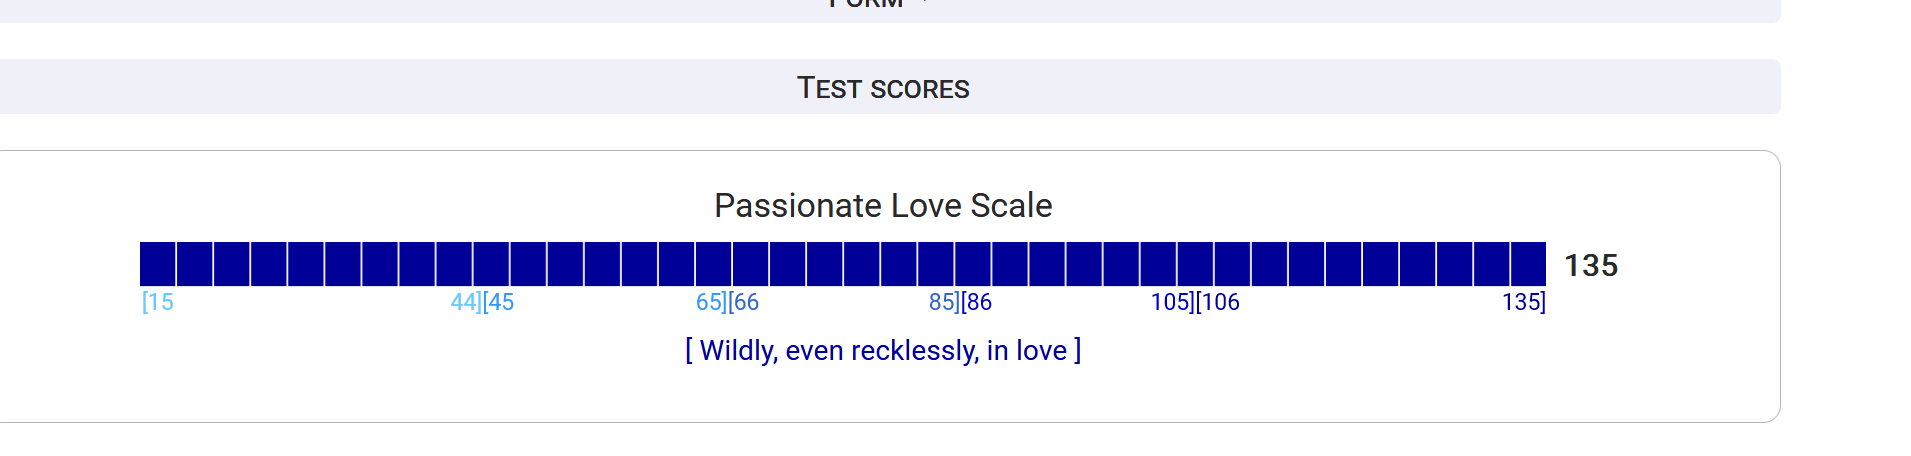Viewport: 1911px width, 456px height.
Task: Click the "[106" range start label
Action: pos(1218,302)
